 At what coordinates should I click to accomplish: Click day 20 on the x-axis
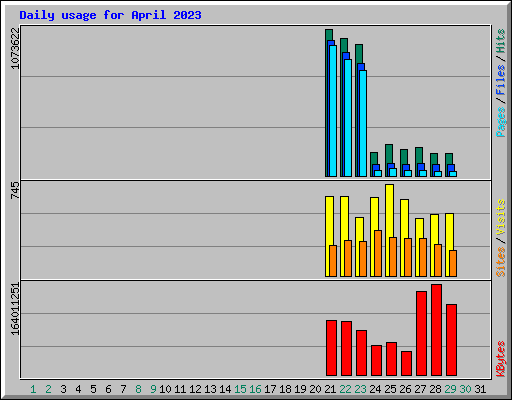[315, 389]
